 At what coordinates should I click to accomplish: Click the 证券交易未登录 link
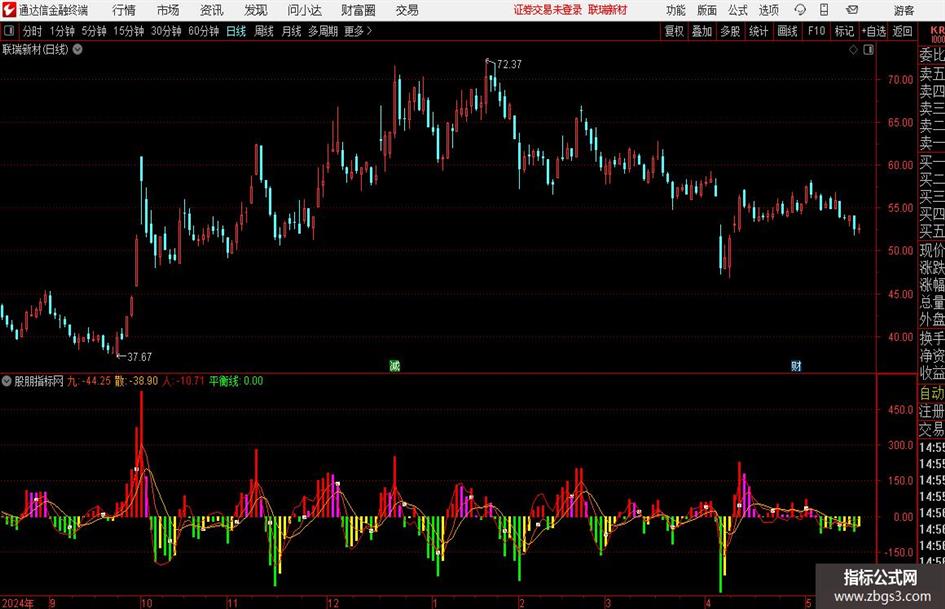coord(548,10)
